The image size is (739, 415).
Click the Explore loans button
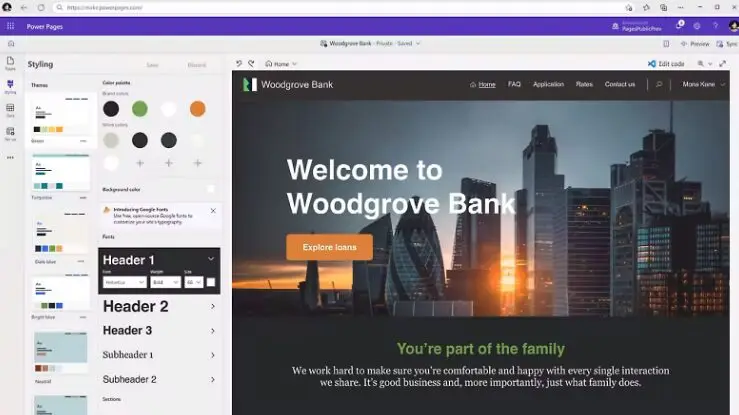329,247
